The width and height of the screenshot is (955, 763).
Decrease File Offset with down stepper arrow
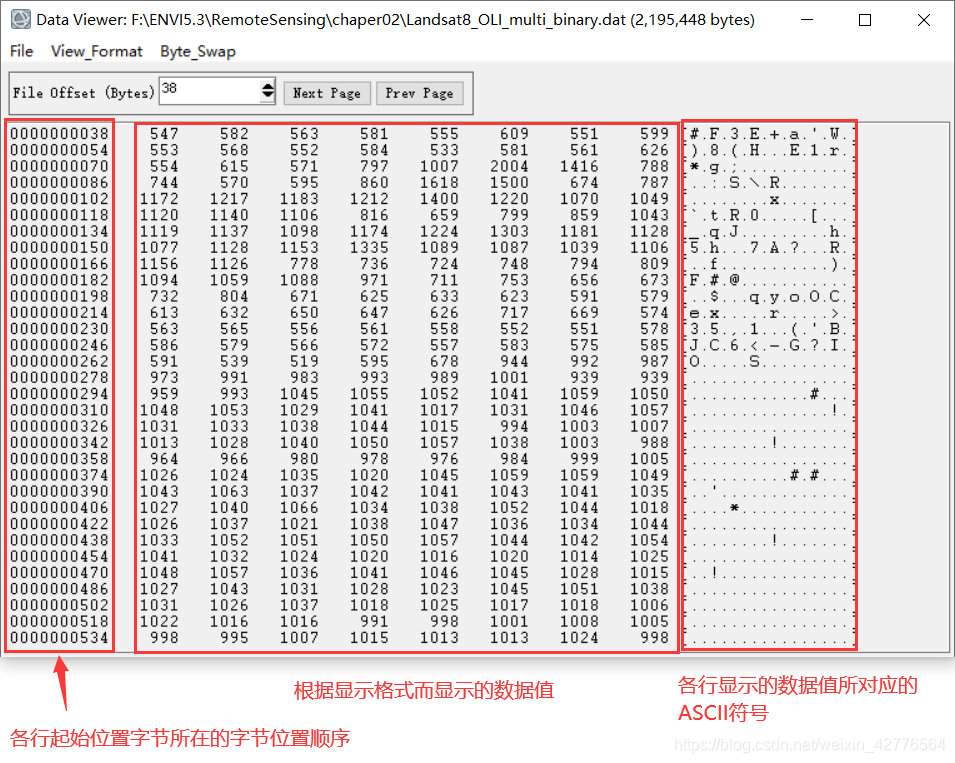click(x=268, y=96)
